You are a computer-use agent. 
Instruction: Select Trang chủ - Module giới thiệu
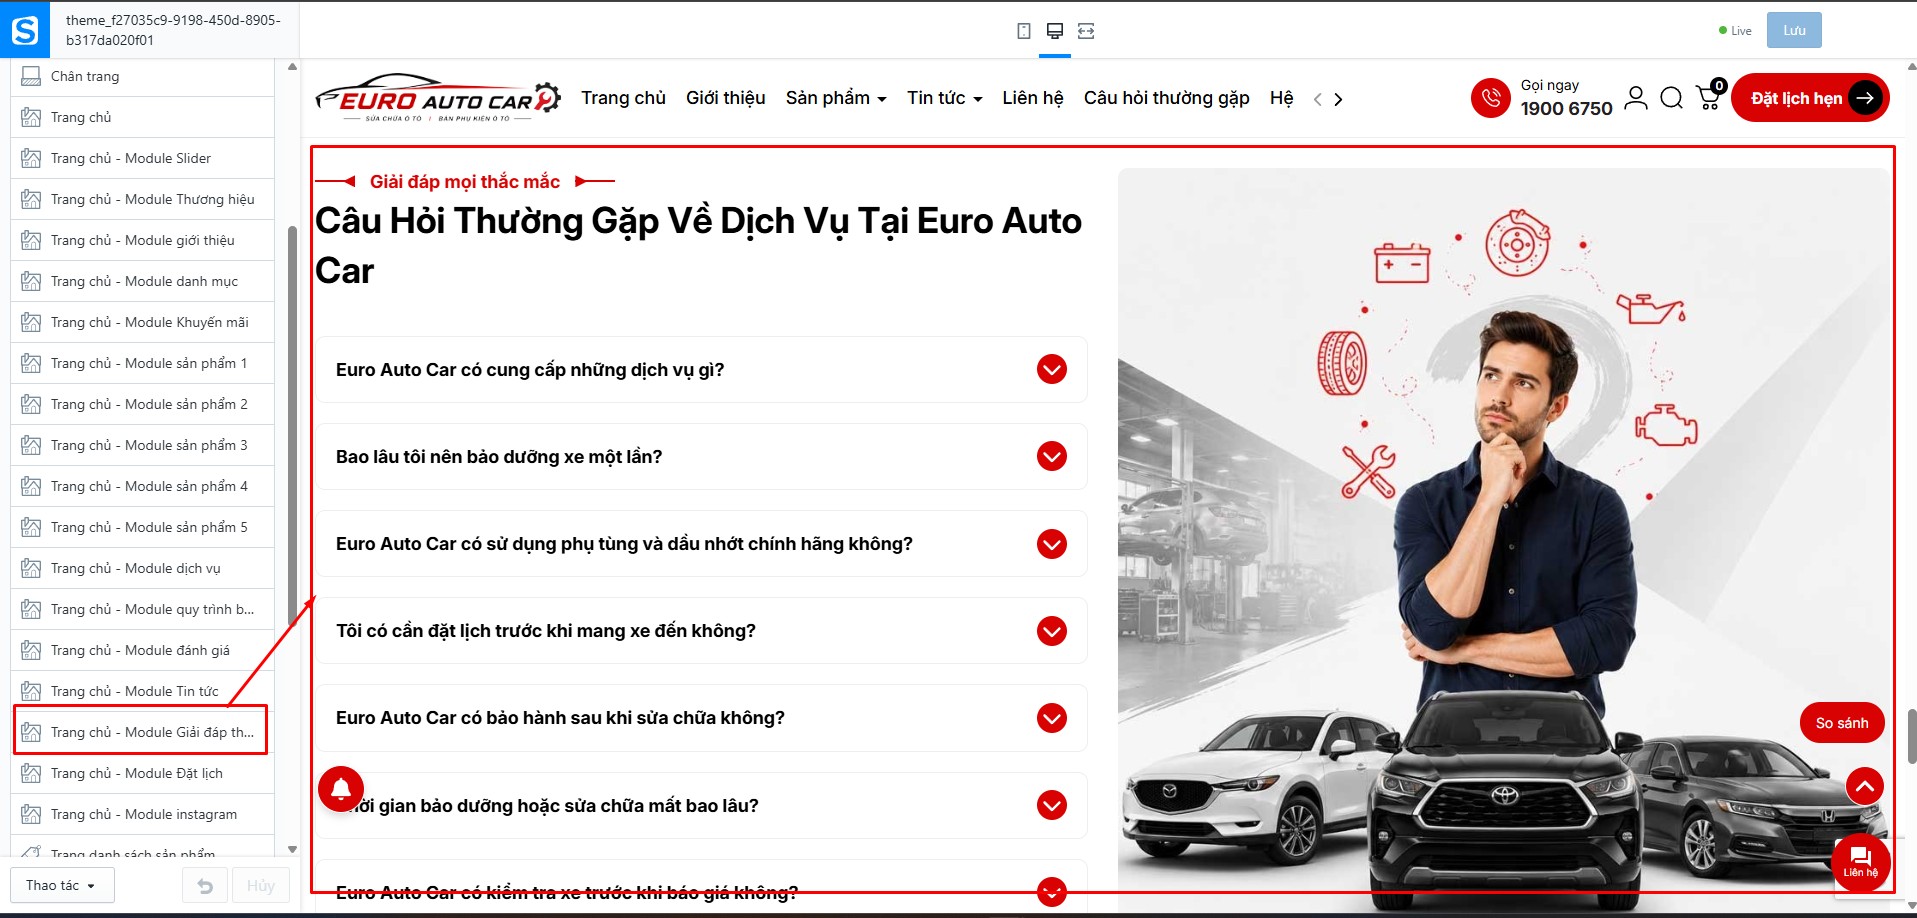[143, 240]
